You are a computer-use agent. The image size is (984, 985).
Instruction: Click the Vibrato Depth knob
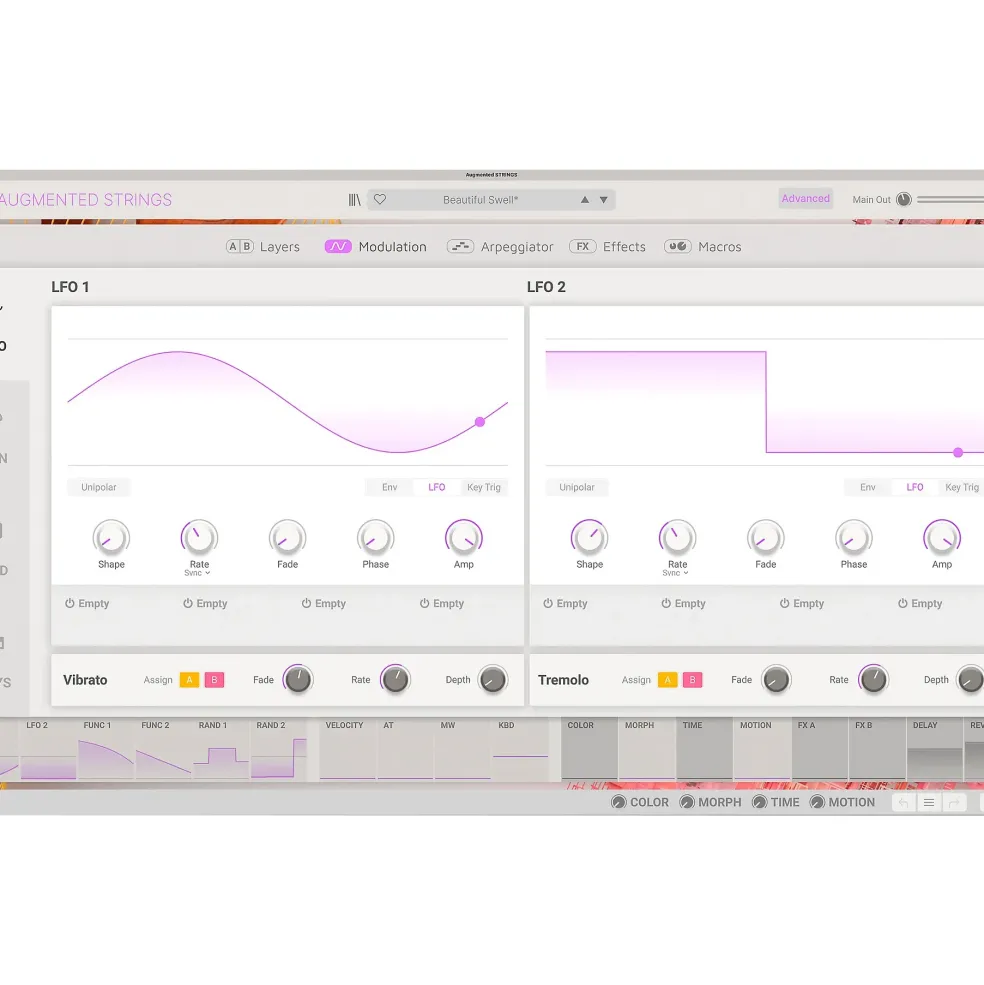[493, 680]
